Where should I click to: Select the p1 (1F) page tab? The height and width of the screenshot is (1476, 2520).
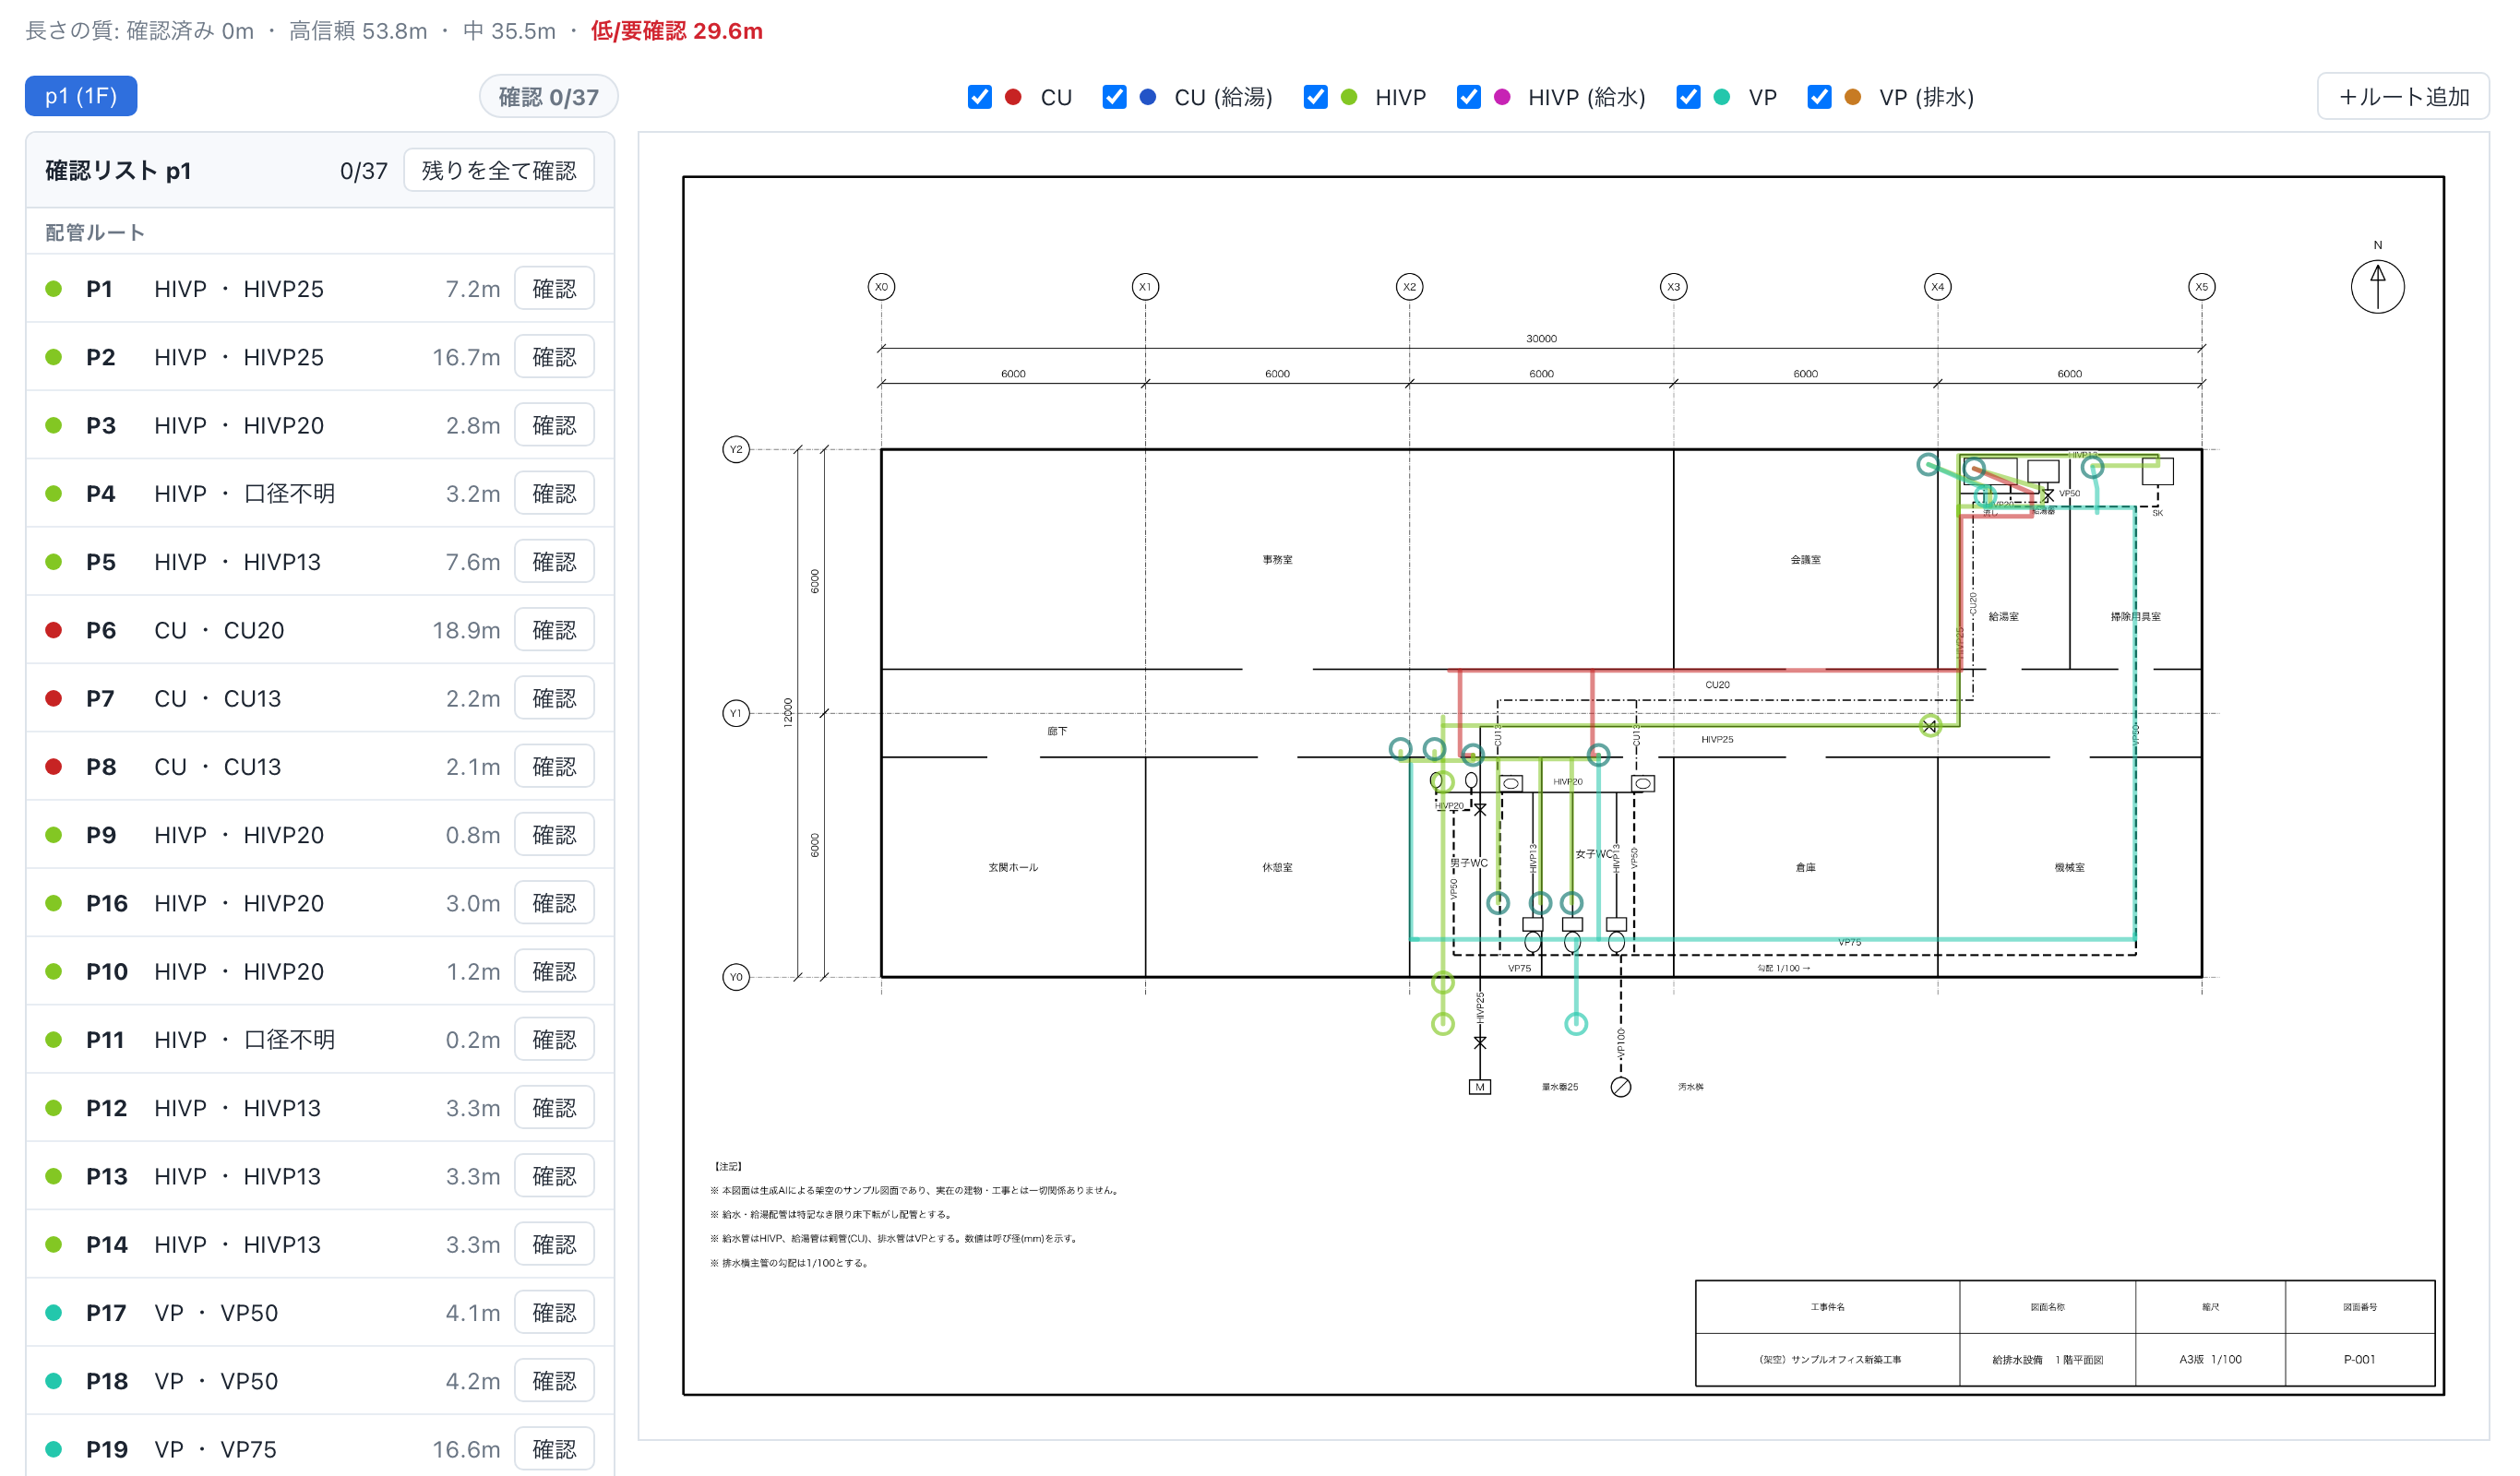[81, 96]
